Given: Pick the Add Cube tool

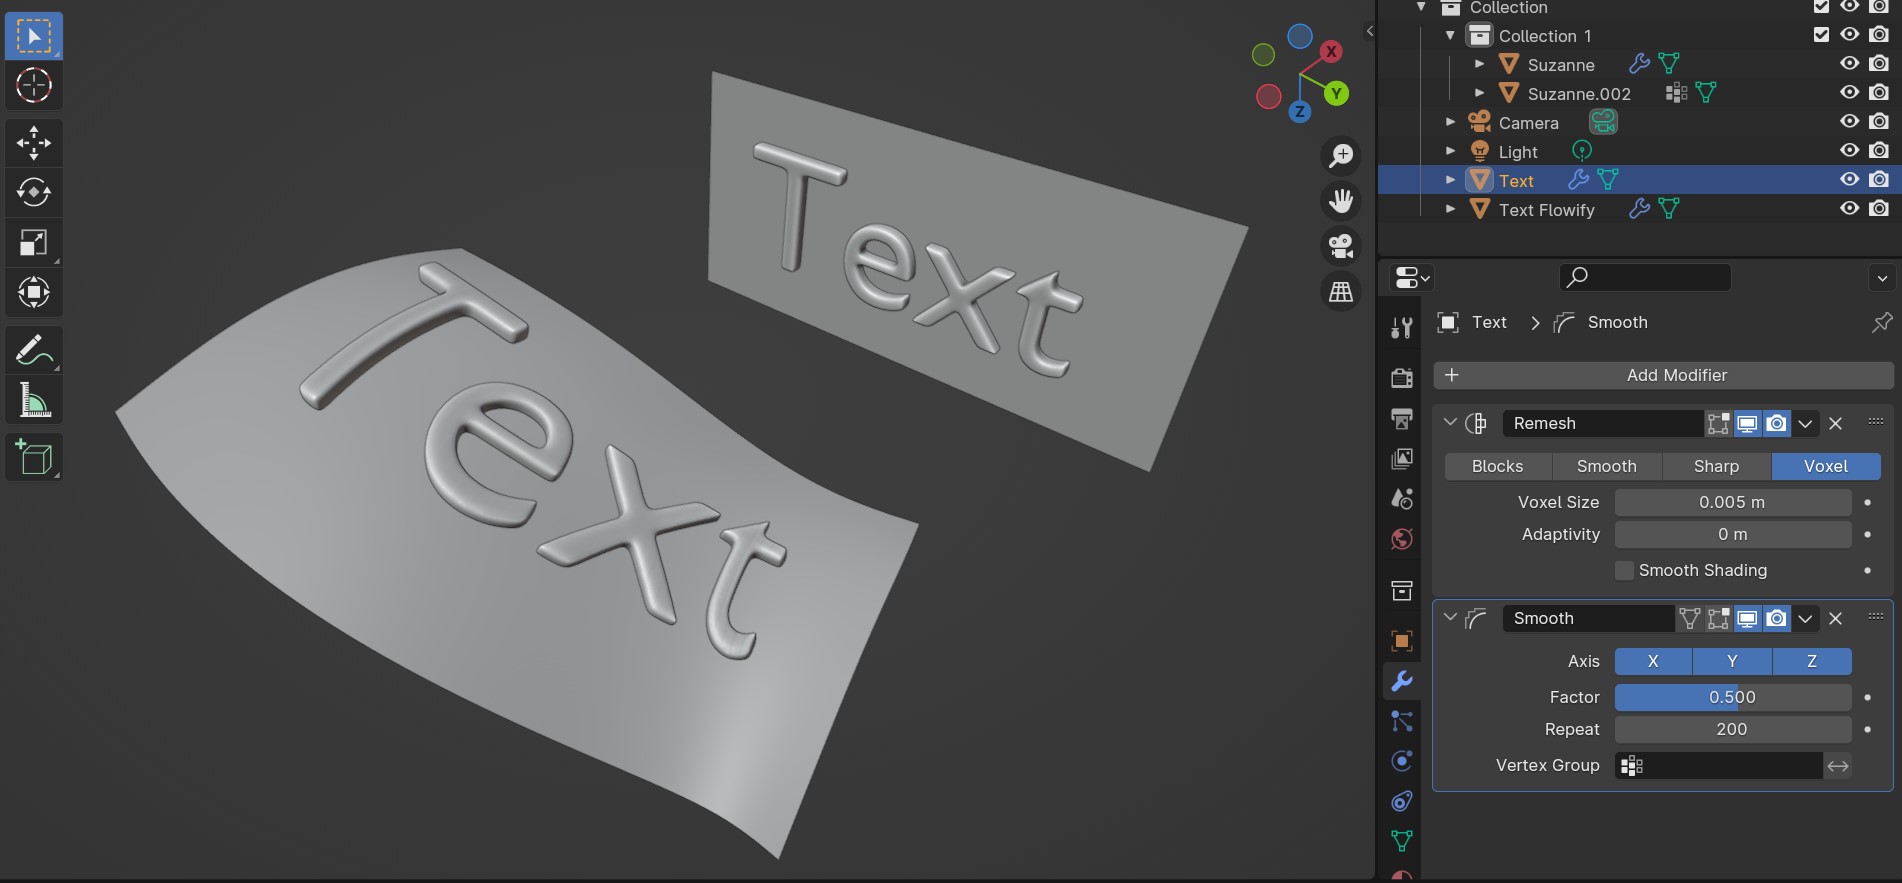Looking at the screenshot, I should (34, 458).
